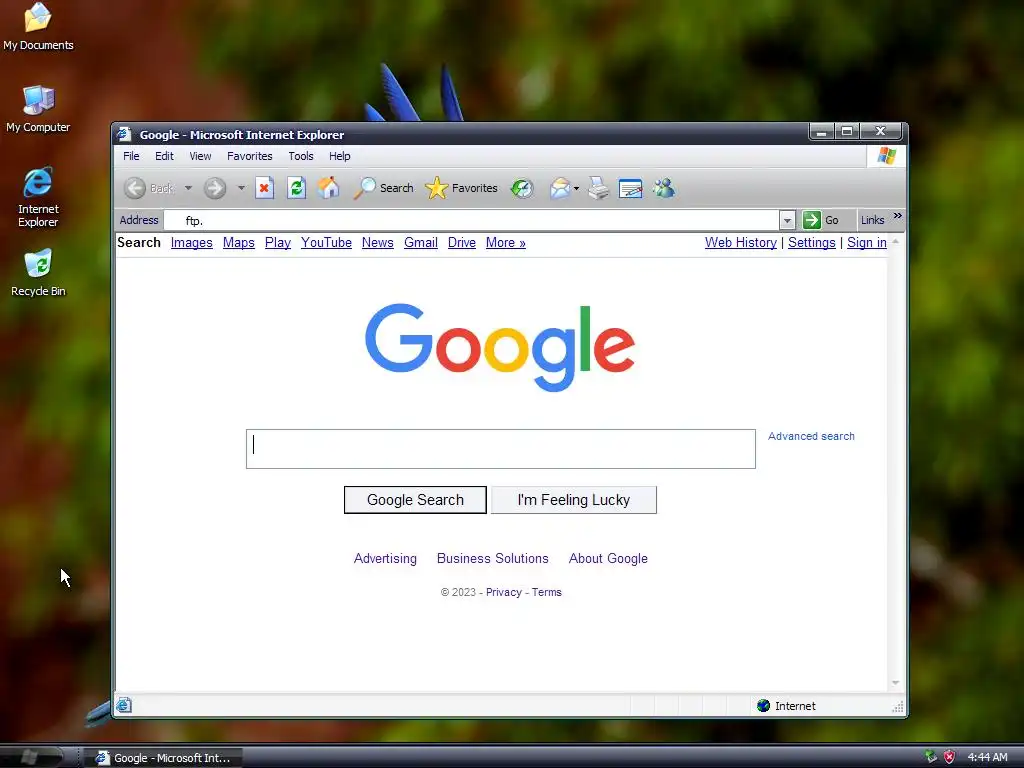Viewport: 1024px width, 768px height.
Task: Open the Terms link
Action: [x=547, y=592]
